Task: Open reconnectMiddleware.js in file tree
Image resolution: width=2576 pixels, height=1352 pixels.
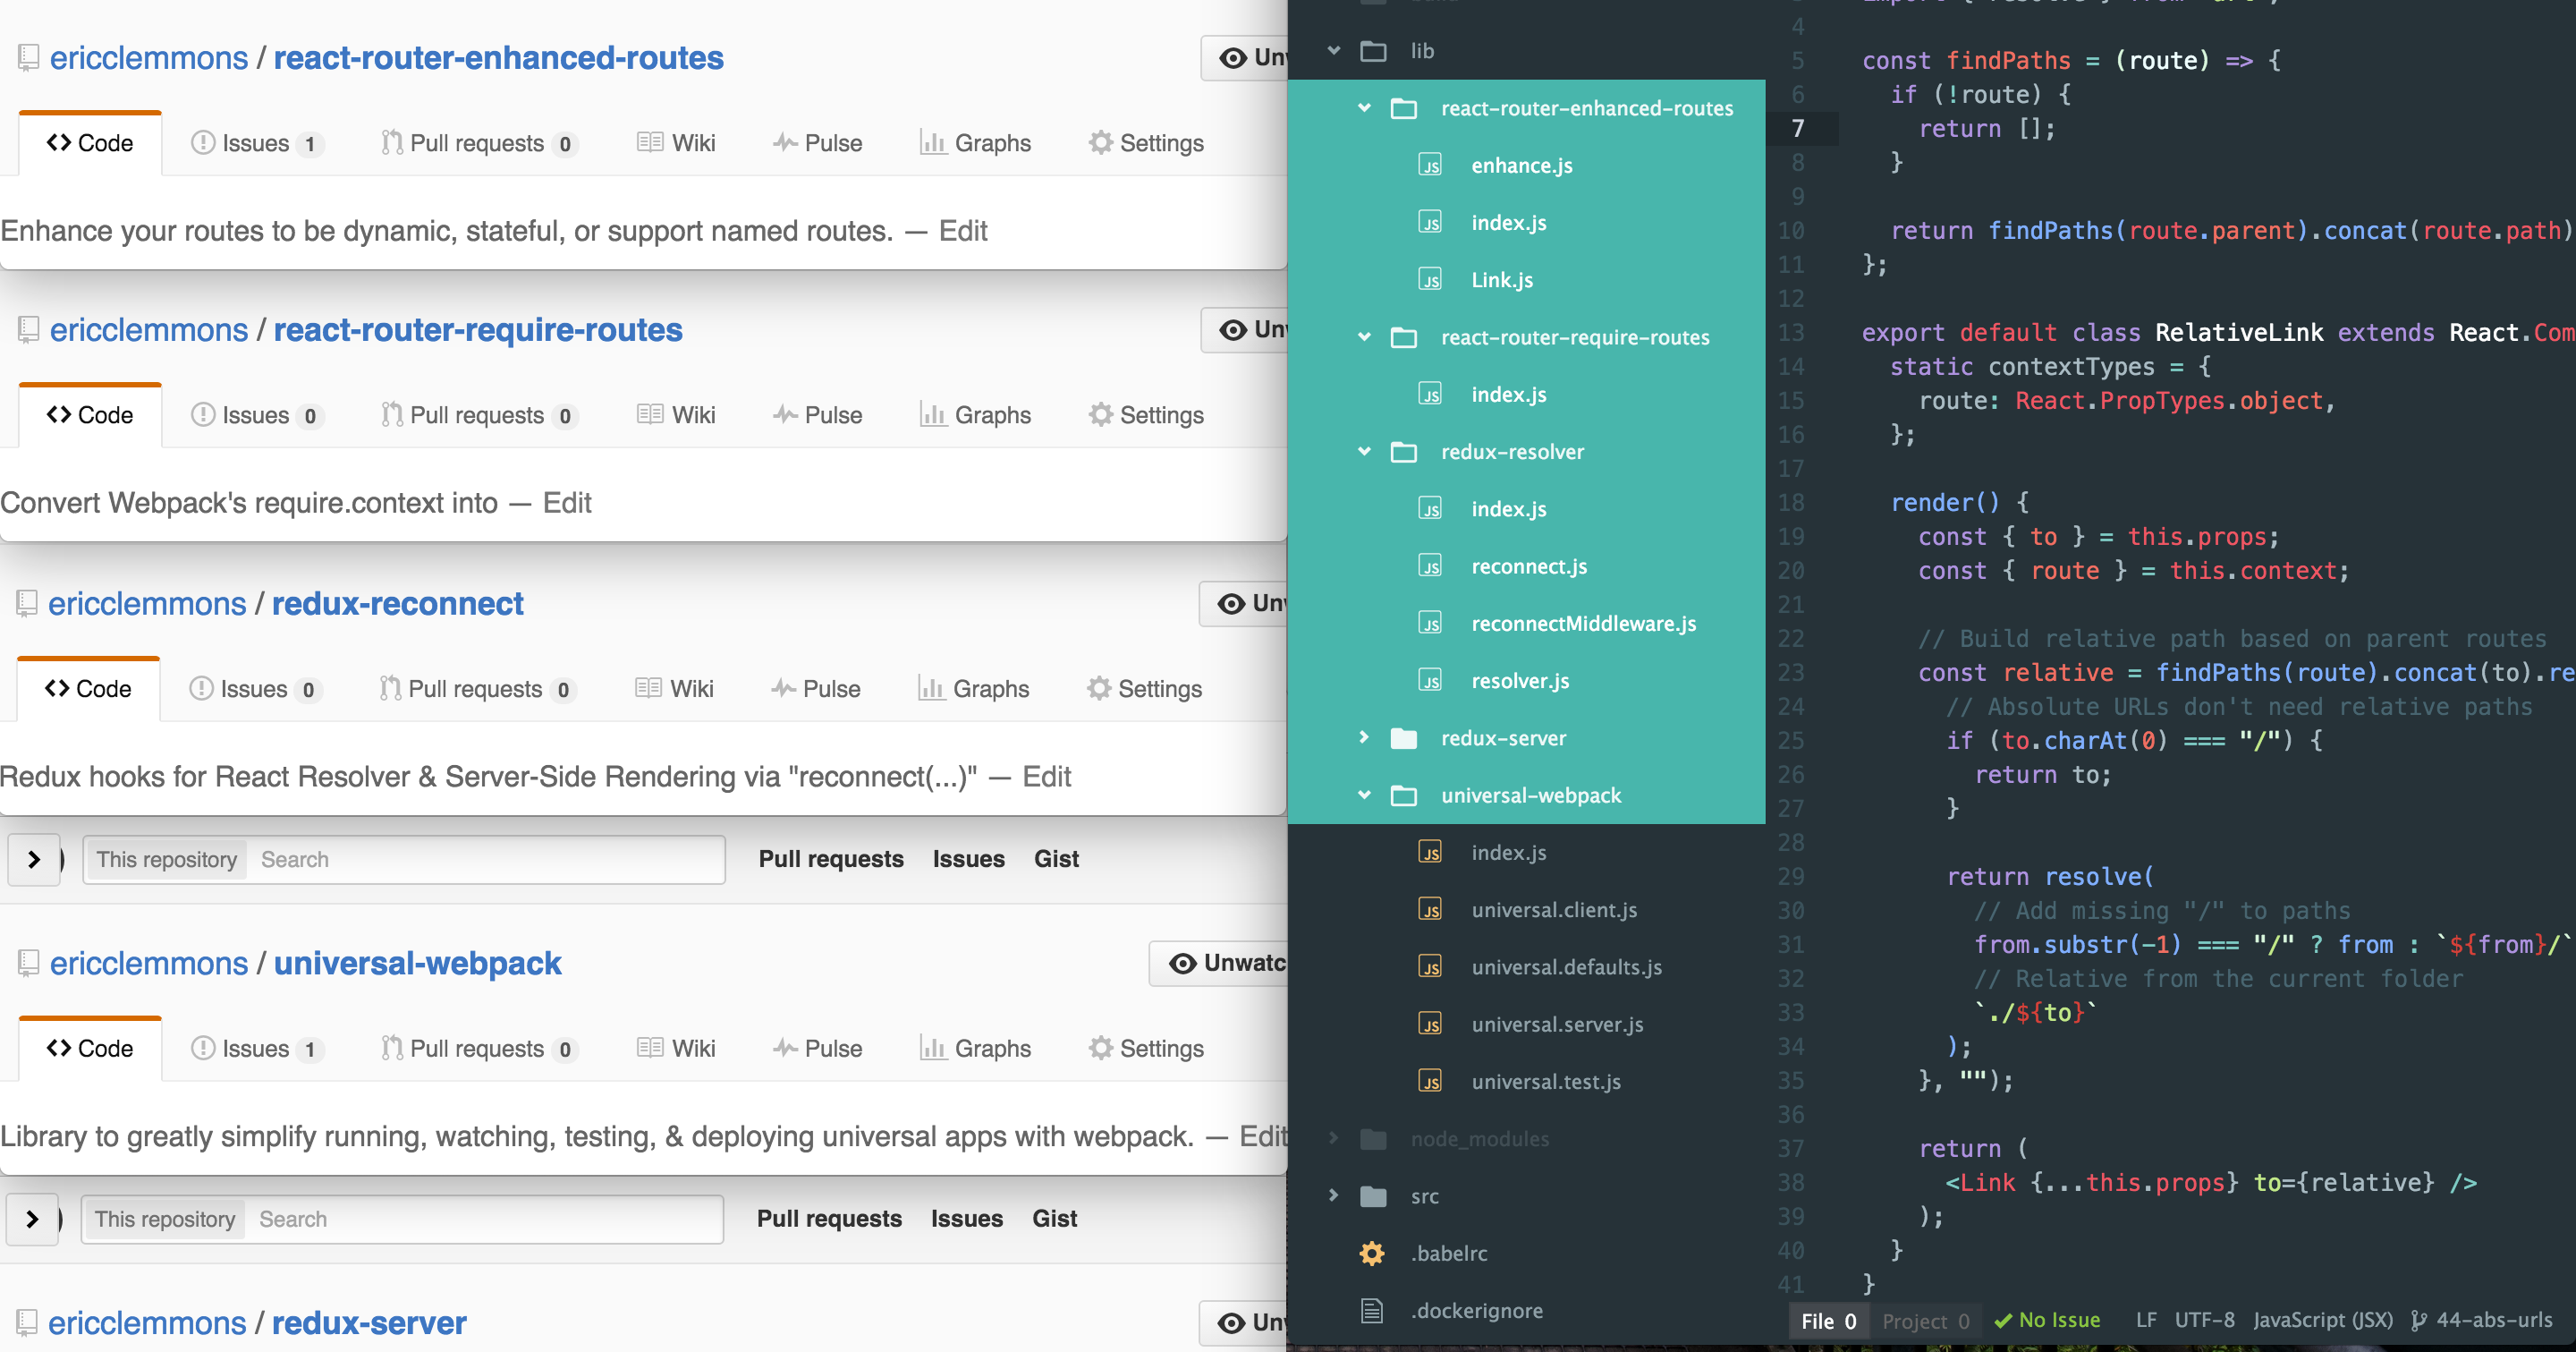Action: tap(1583, 624)
